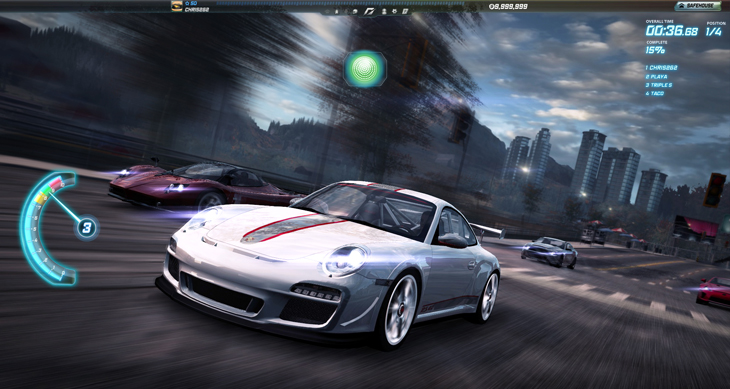The height and width of the screenshot is (389, 730).
Task: Click the position 1/4 readout
Action: click(x=714, y=31)
